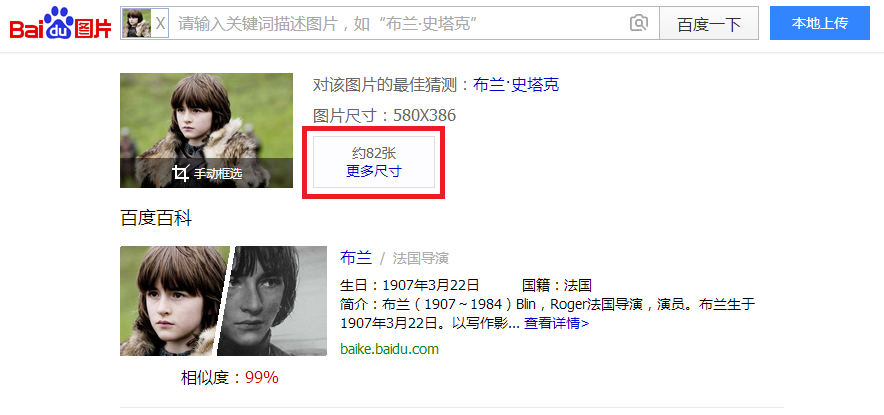Click the 百度一下 search button
884x415 pixels.
[x=709, y=24]
